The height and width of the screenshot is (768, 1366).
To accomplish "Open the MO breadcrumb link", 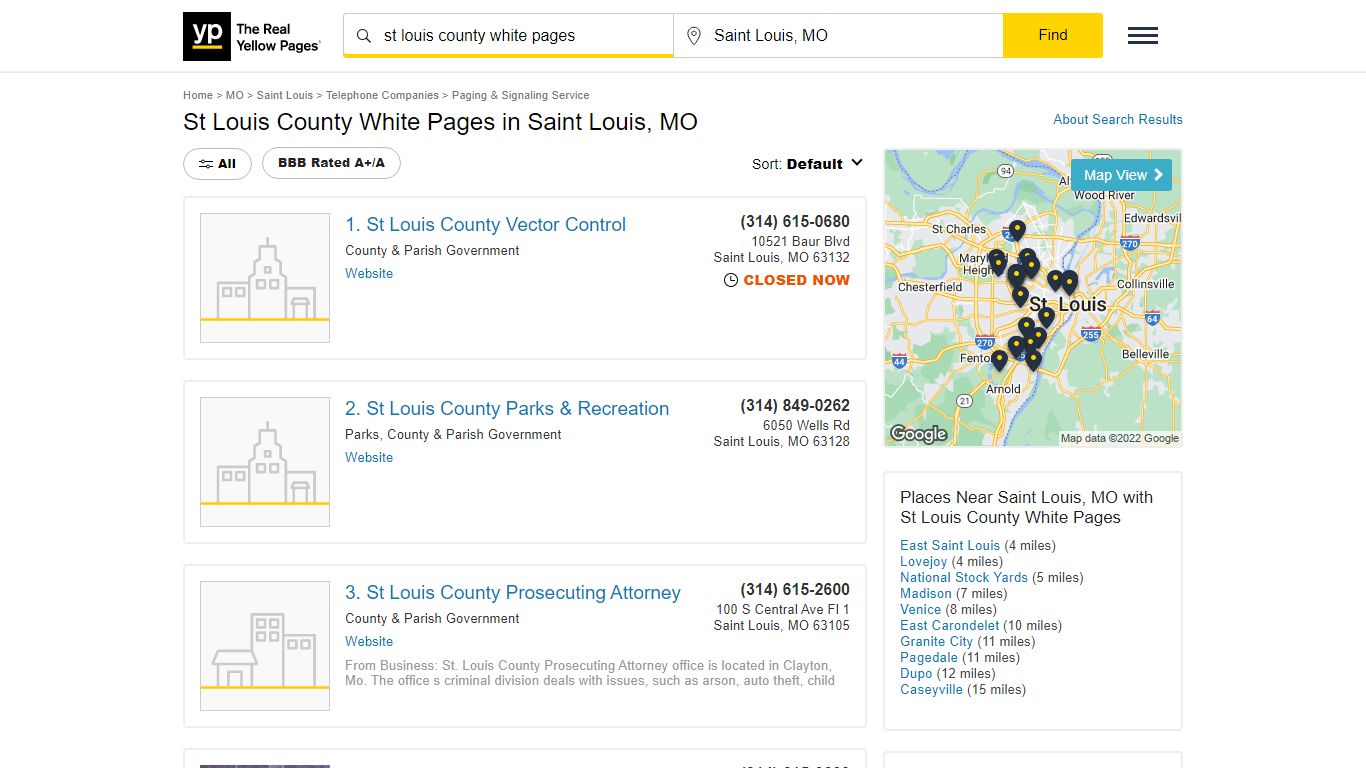I will [x=234, y=95].
